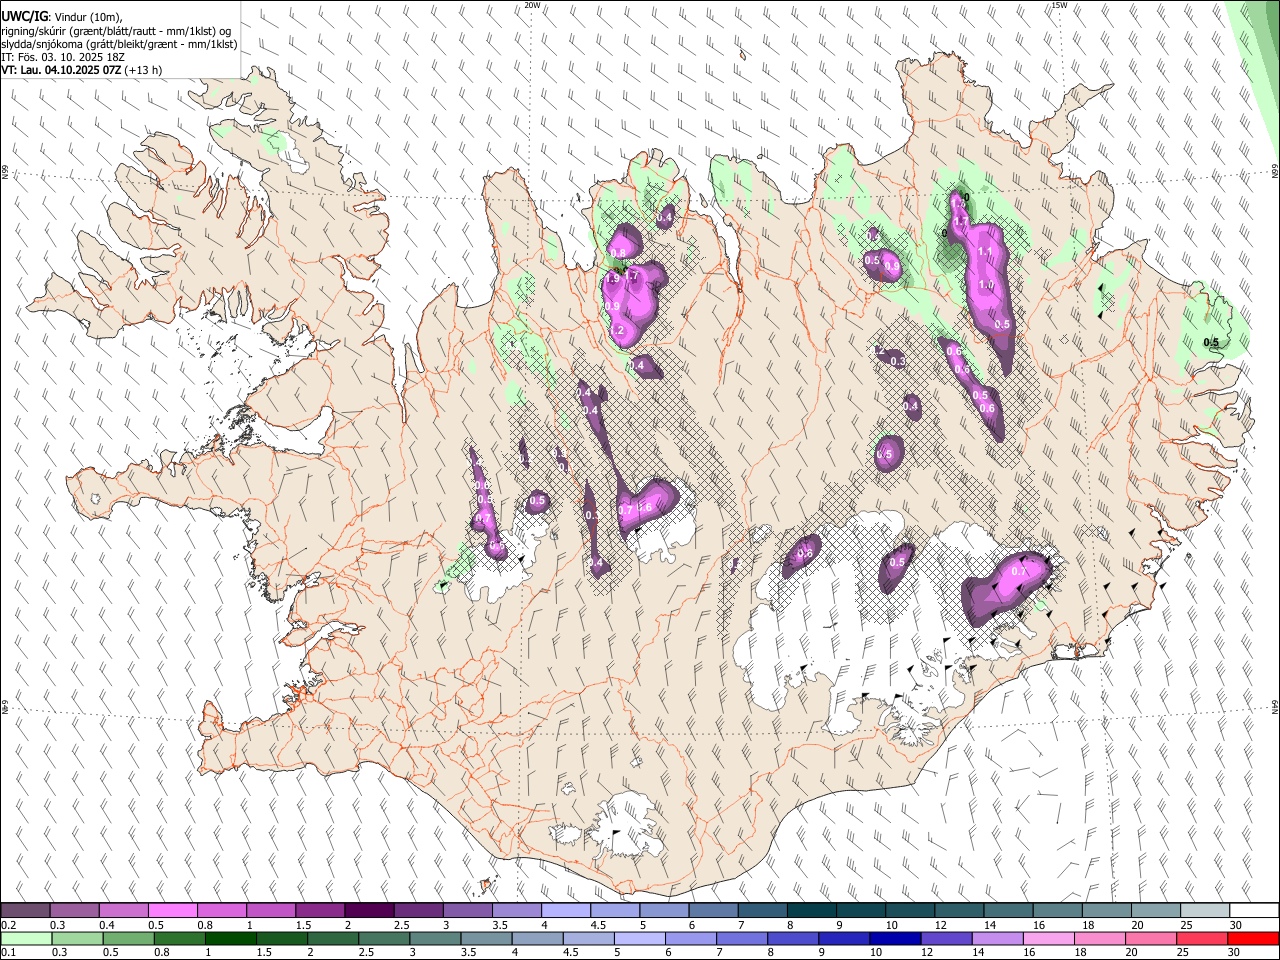Pick the first dusky purple 0.2 swatch
1280x960 pixels.
click(25, 911)
